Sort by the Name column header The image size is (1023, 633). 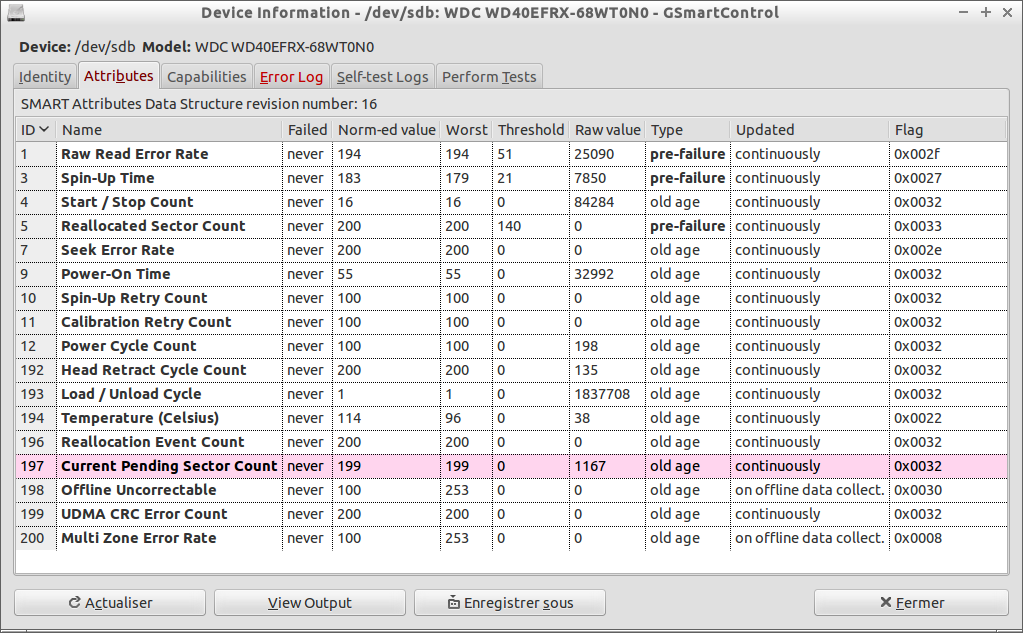point(170,130)
